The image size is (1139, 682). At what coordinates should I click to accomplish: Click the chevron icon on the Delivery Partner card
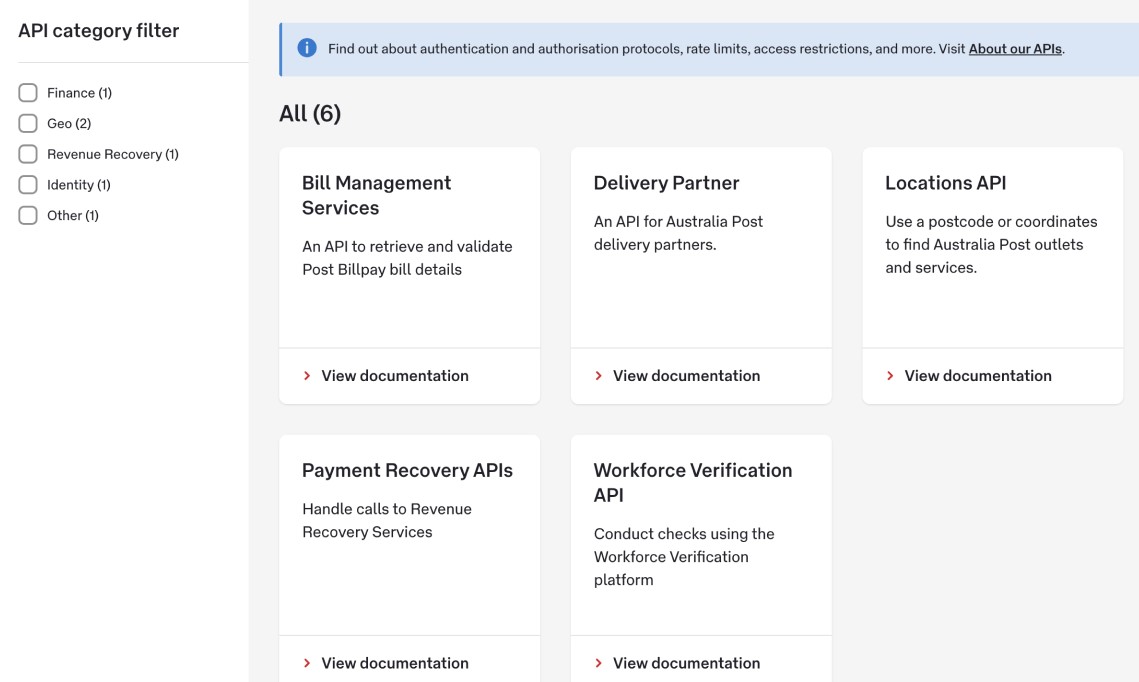pyautogui.click(x=599, y=375)
